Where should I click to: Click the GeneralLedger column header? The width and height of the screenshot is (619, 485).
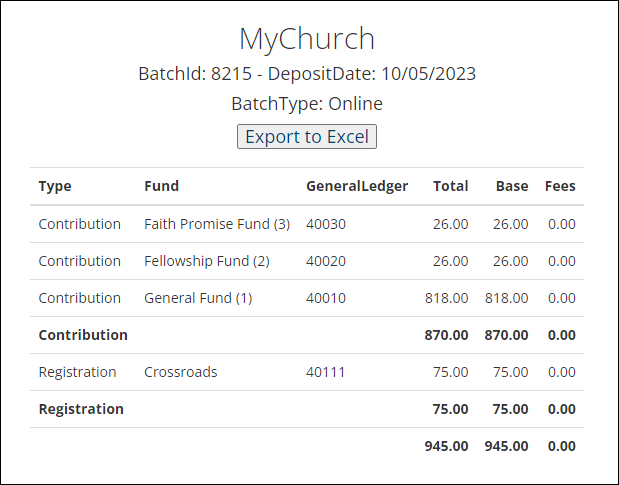click(x=357, y=186)
